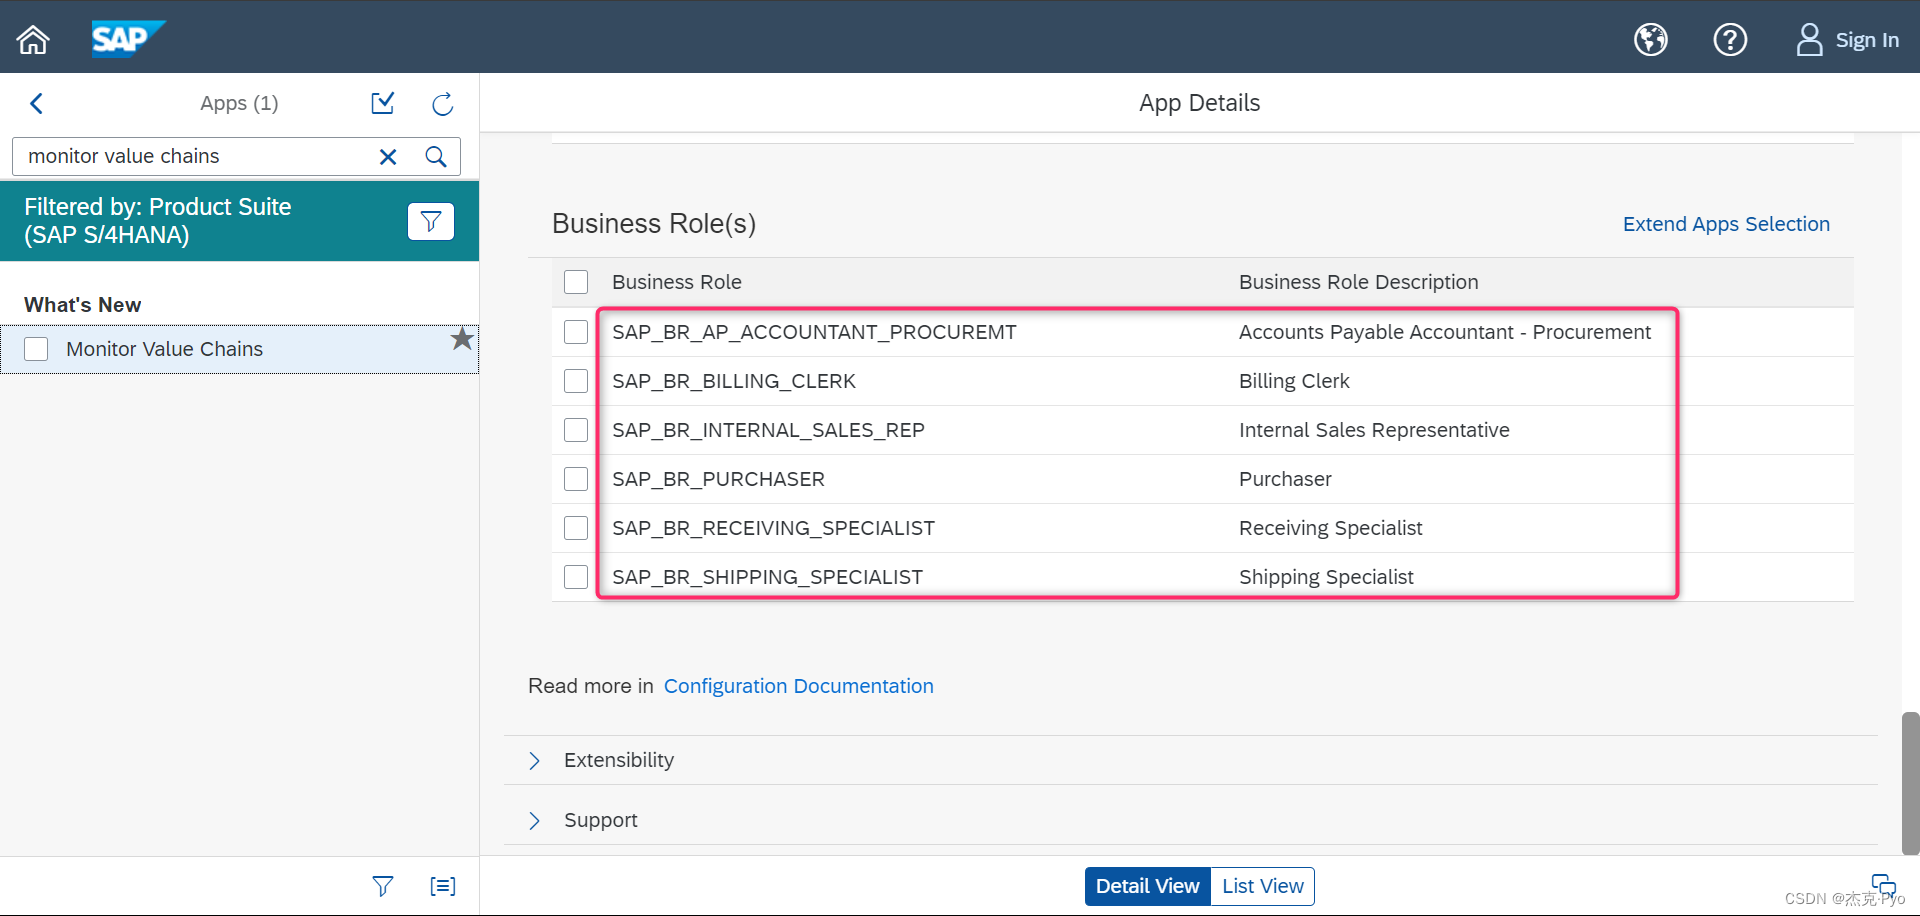
Task: Tick the SAP_BR_PURCHASER role checkbox
Action: 576,479
